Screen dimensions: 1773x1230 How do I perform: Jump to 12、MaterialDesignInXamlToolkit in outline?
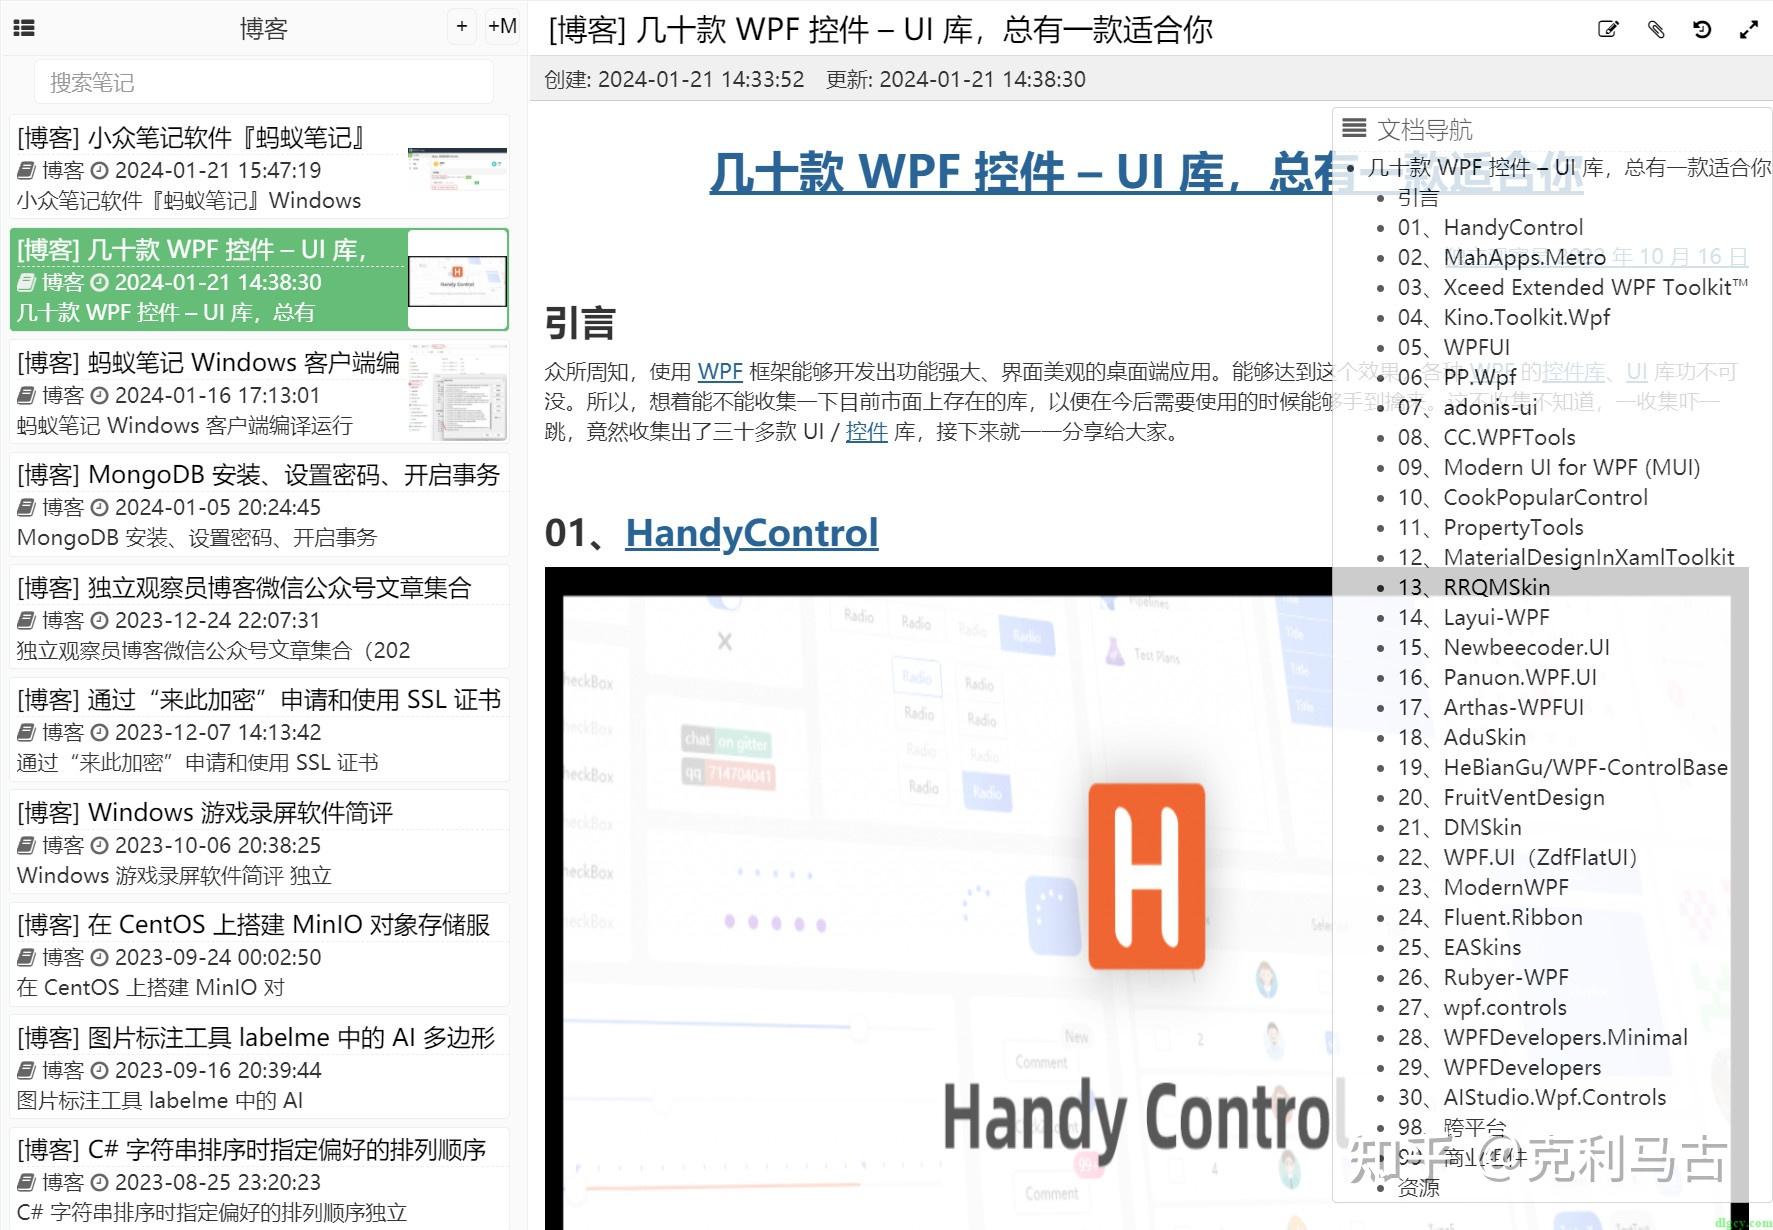(x=1566, y=558)
